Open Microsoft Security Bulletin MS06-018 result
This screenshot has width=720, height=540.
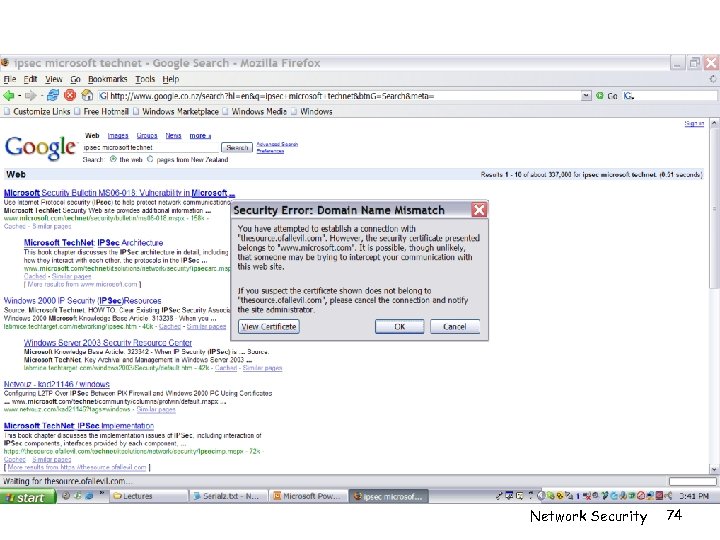pos(119,193)
